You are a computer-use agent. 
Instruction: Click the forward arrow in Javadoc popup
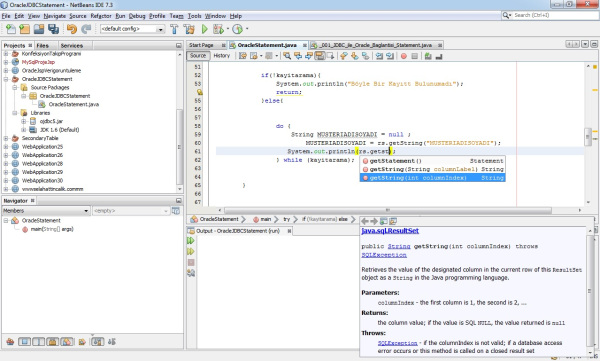click(x=374, y=221)
